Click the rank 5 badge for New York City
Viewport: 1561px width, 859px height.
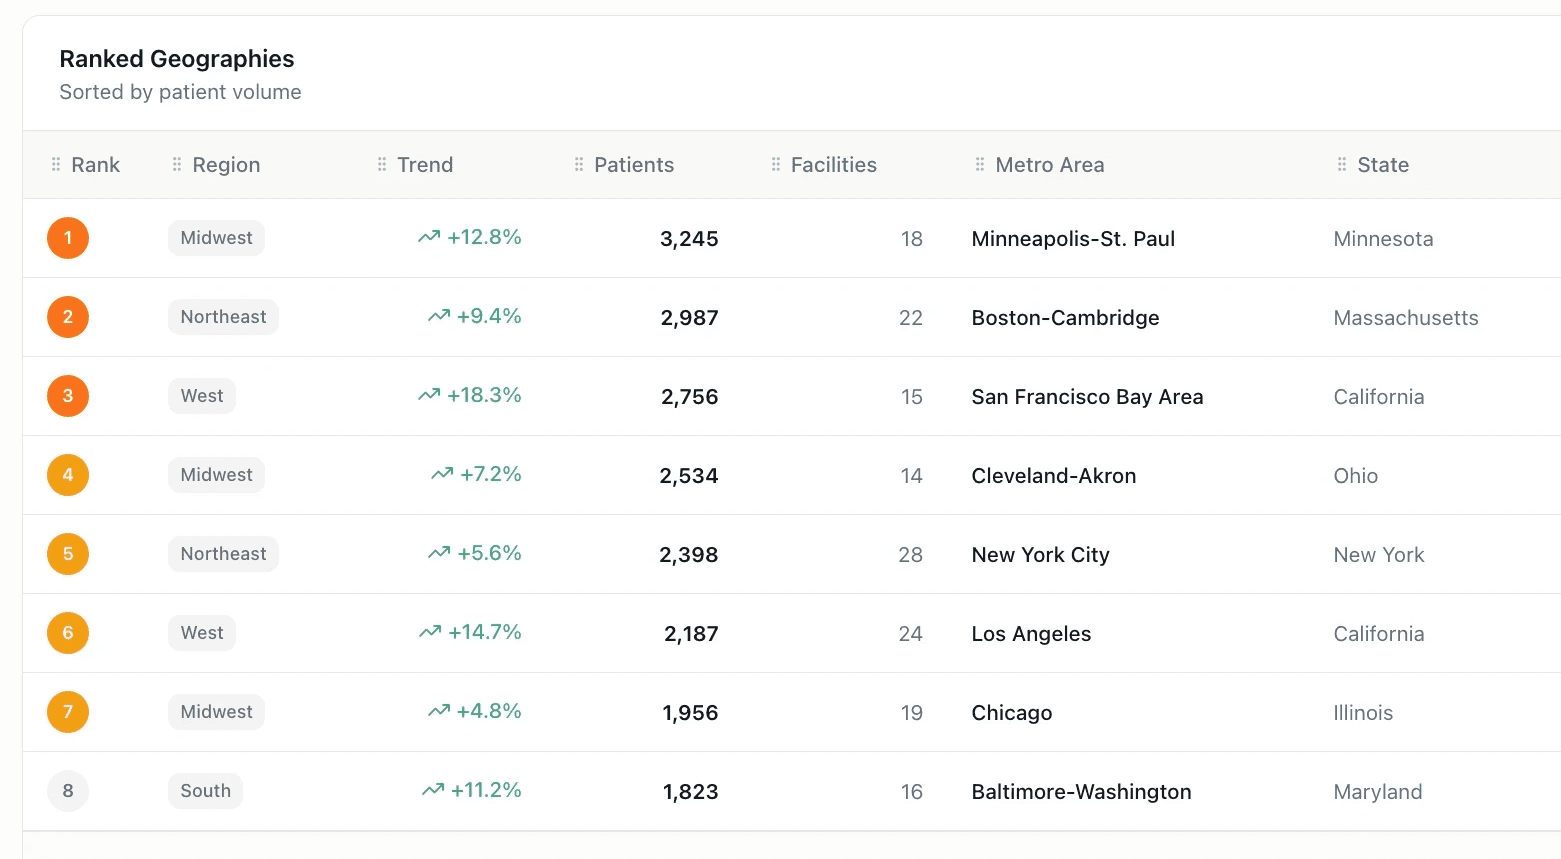coord(67,554)
